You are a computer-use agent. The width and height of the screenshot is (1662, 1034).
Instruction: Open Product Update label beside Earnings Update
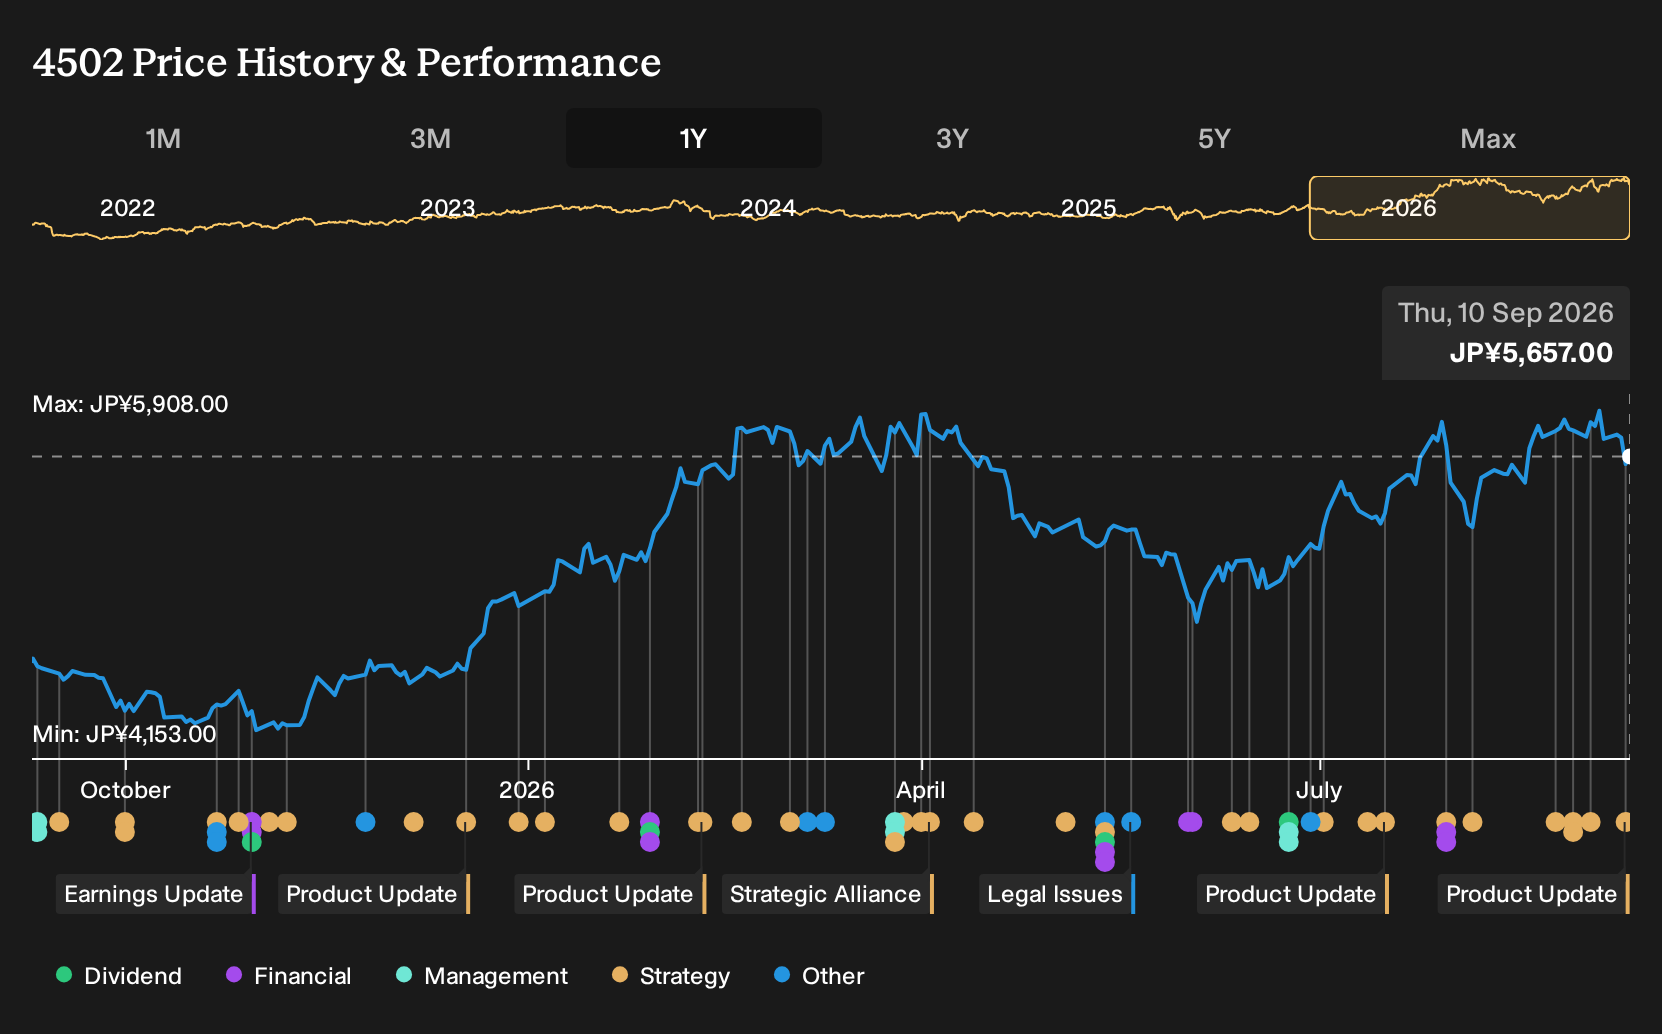click(374, 894)
